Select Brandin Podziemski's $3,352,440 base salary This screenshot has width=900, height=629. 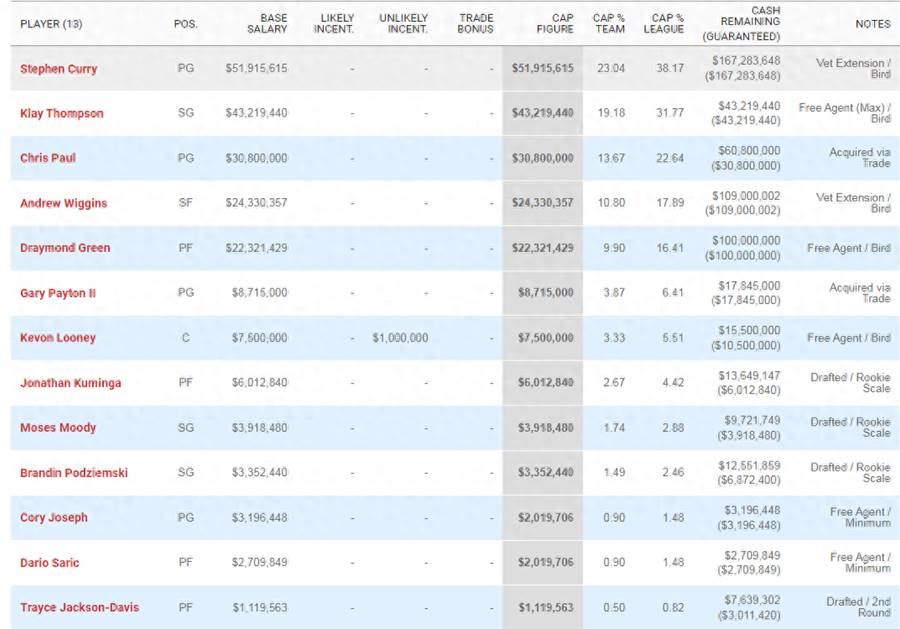tap(259, 472)
